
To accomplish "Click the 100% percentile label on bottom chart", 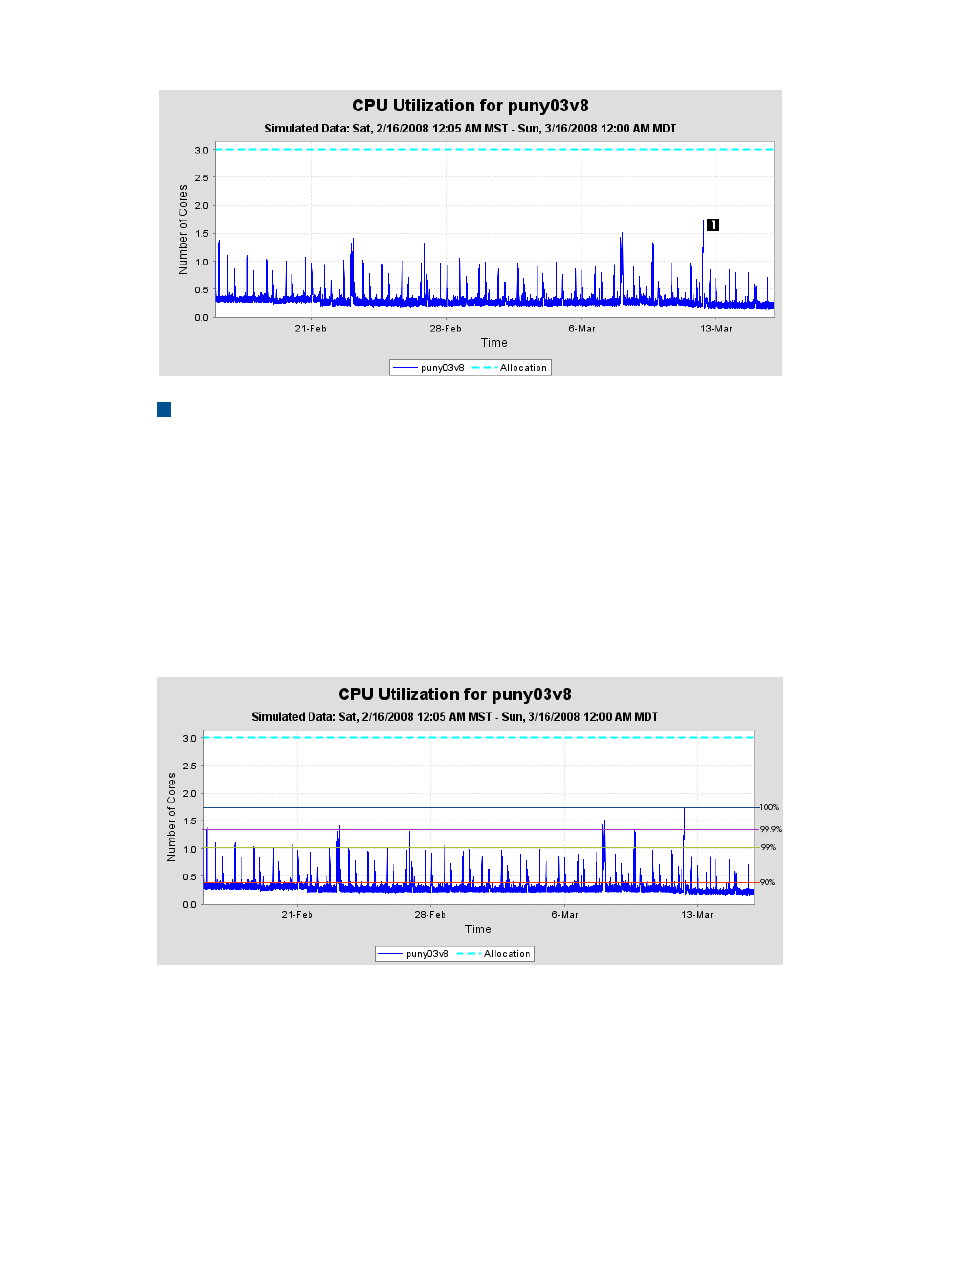I will tap(768, 807).
